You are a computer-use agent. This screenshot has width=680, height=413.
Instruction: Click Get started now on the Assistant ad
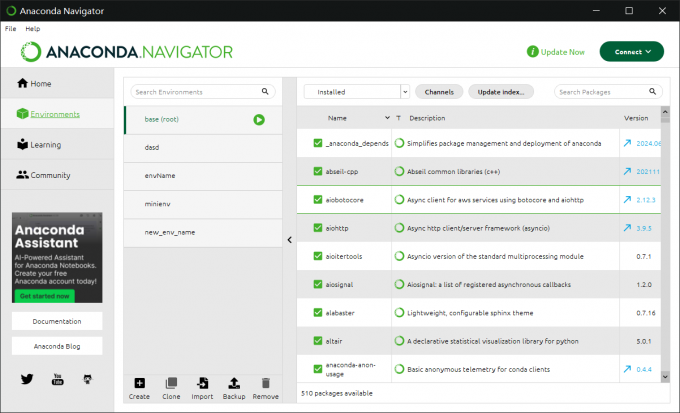click(x=45, y=296)
